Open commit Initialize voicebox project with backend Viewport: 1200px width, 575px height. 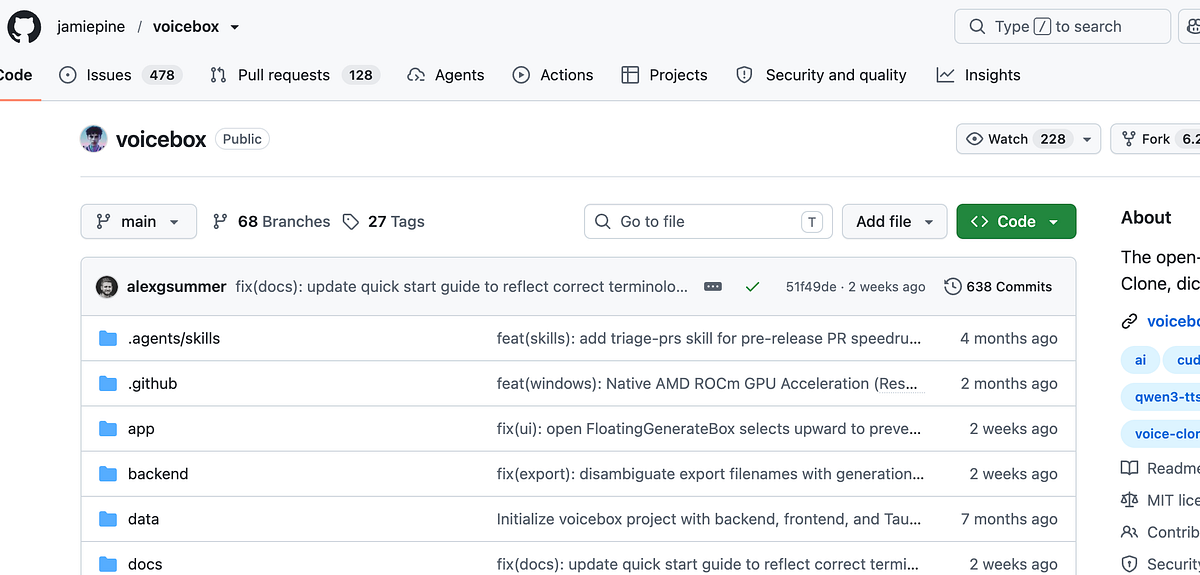(x=709, y=519)
